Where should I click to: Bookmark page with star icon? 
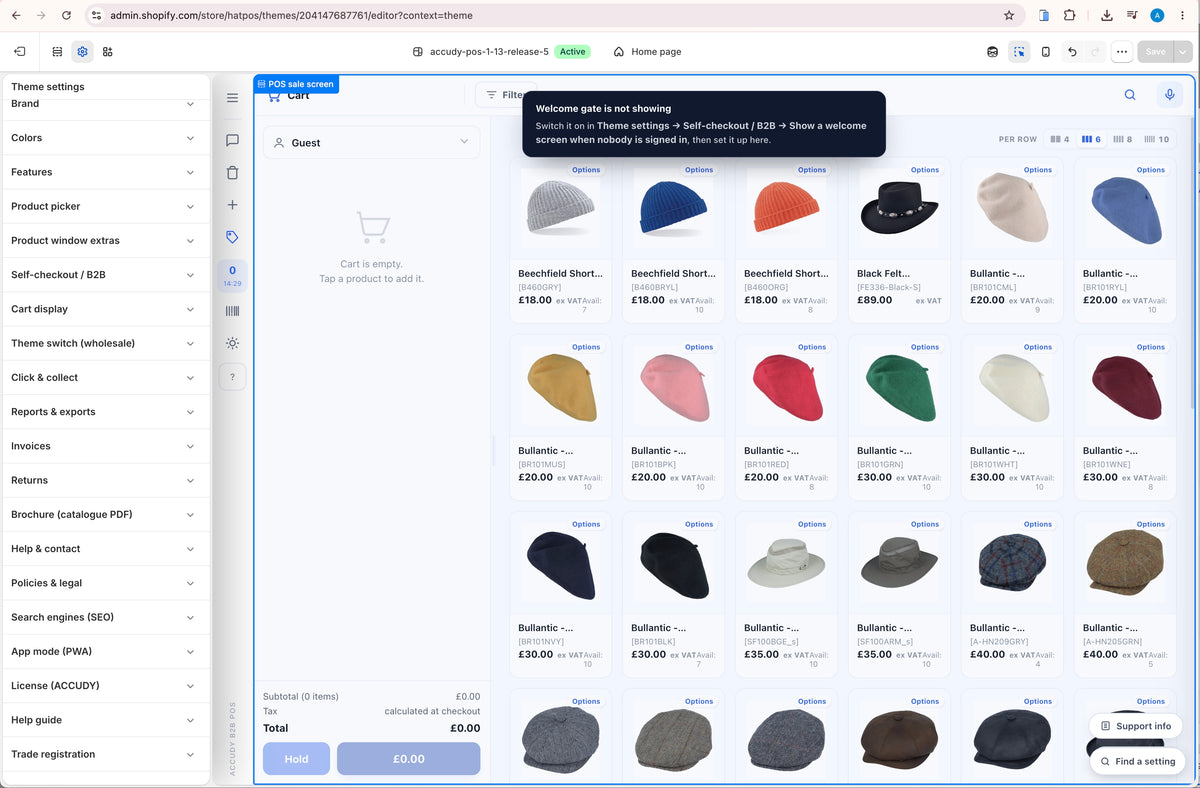click(x=1009, y=15)
